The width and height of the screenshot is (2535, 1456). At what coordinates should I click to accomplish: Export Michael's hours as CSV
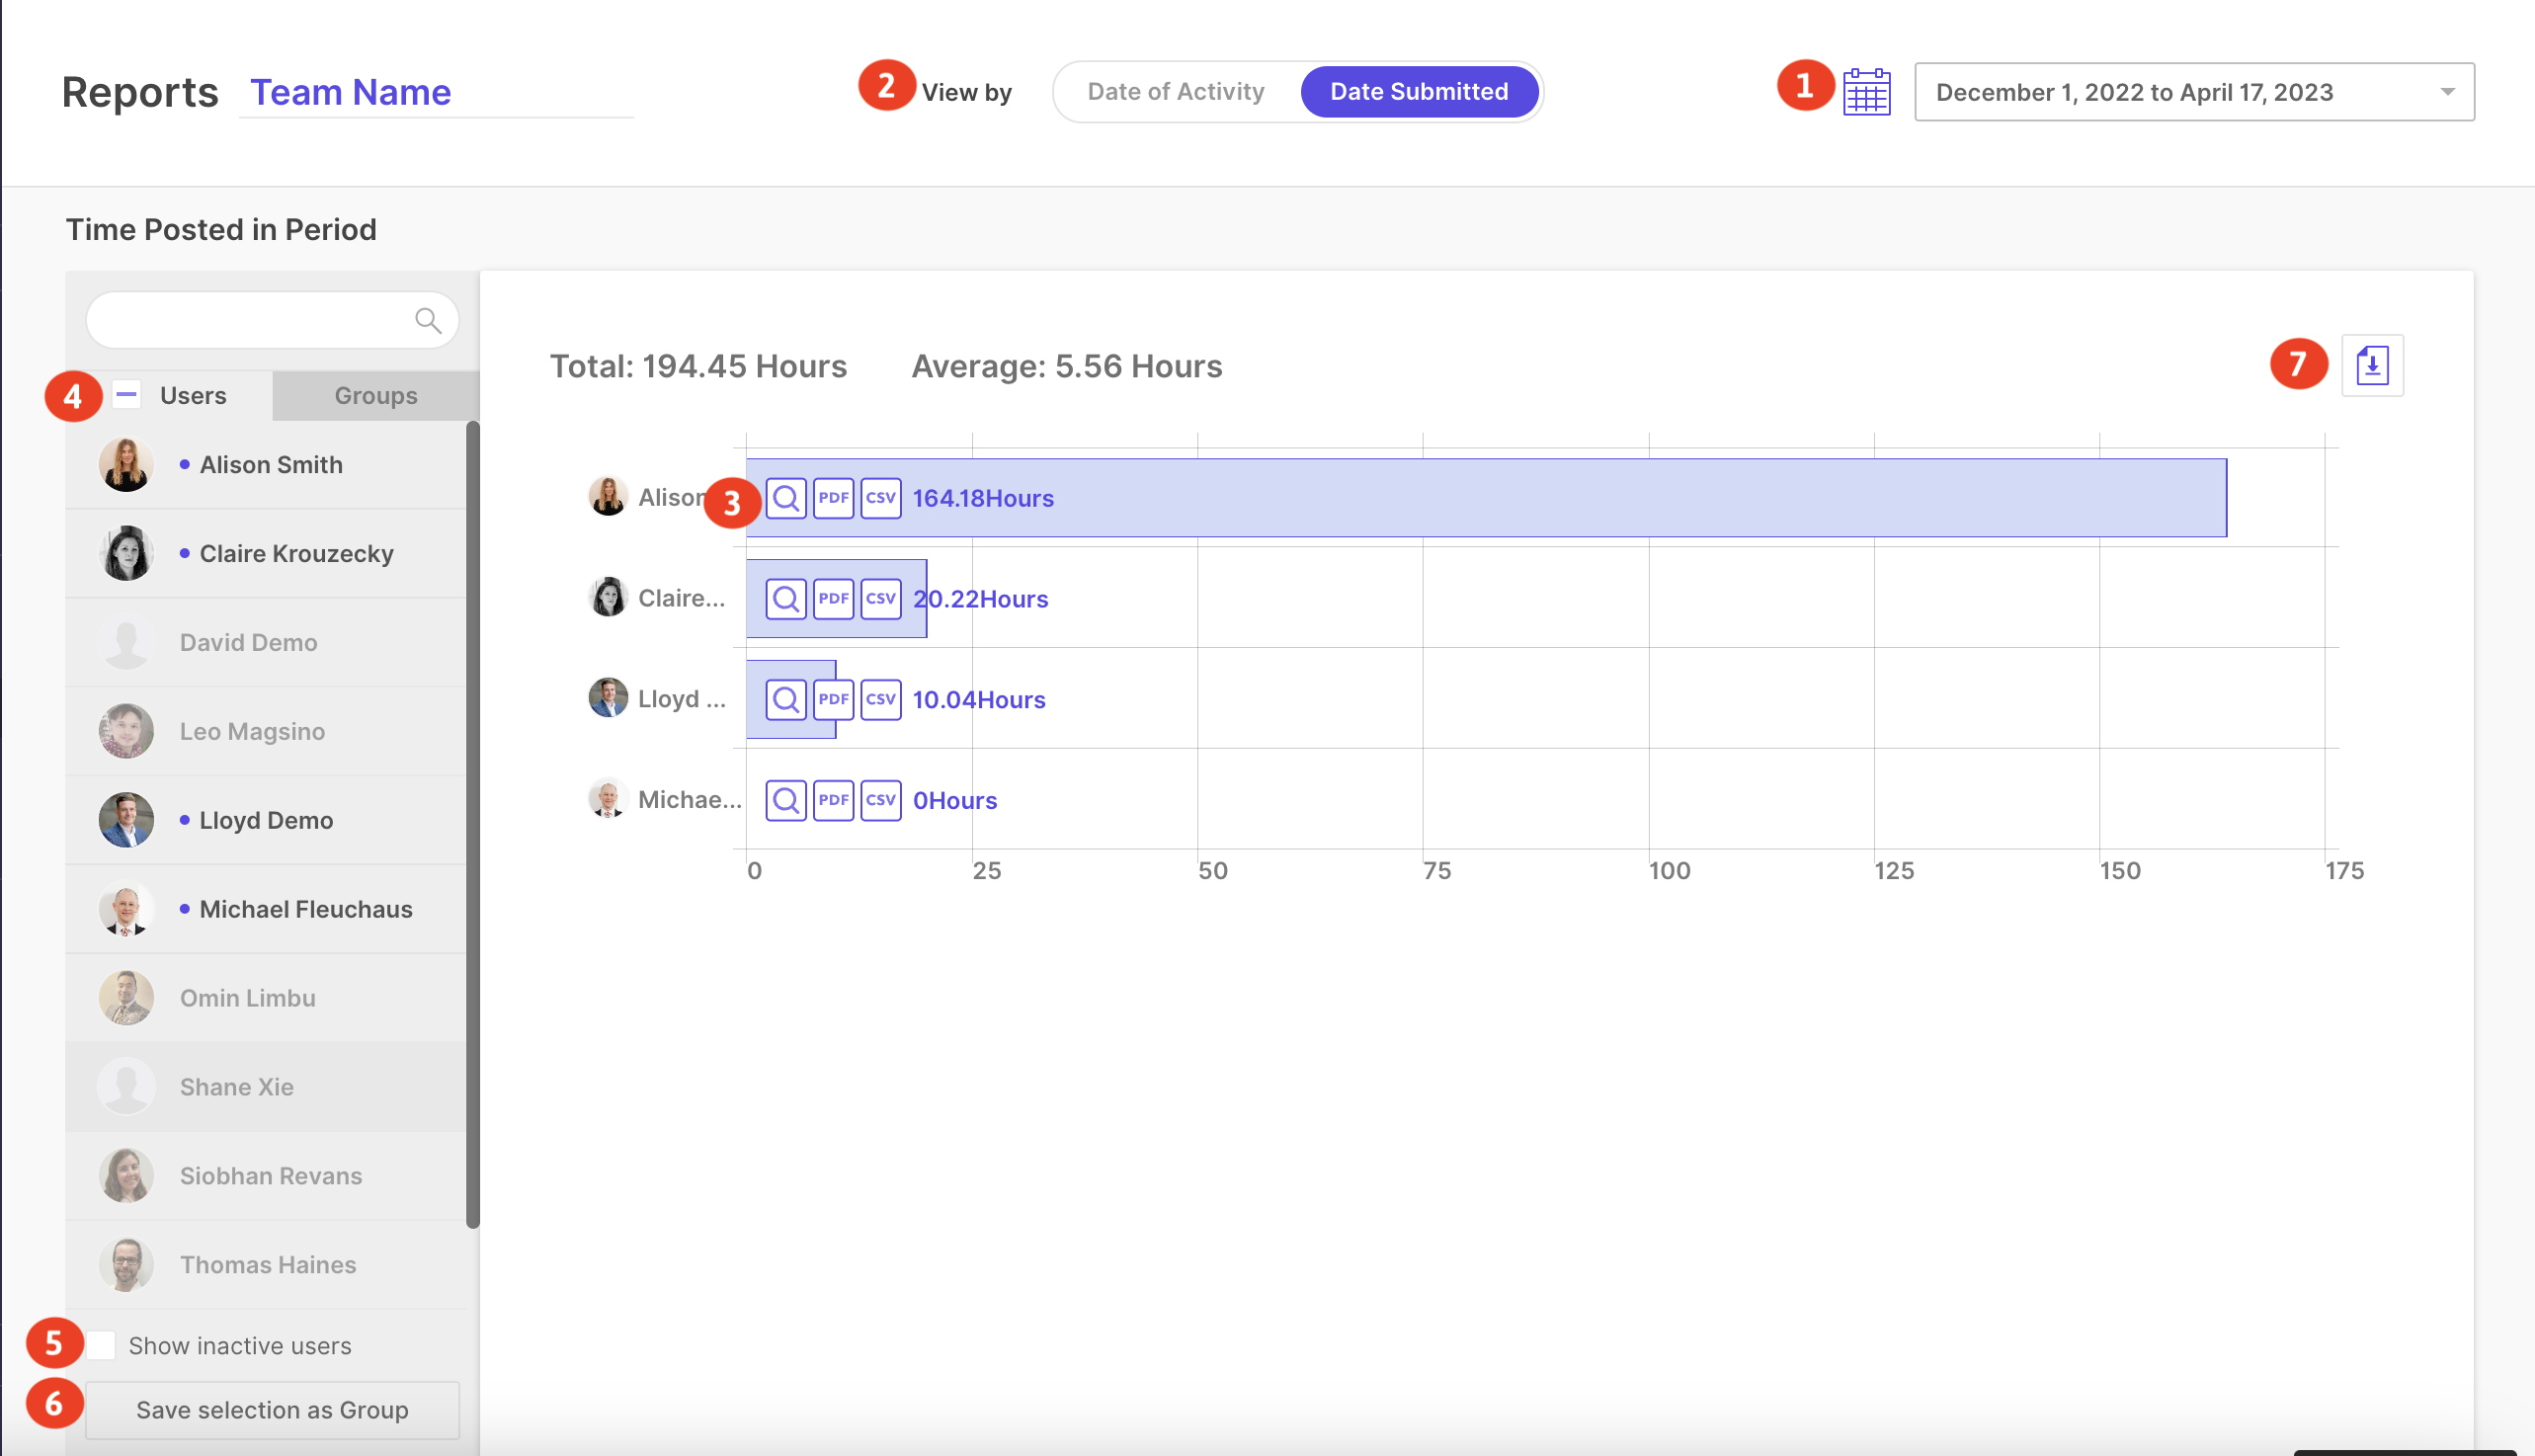[881, 801]
